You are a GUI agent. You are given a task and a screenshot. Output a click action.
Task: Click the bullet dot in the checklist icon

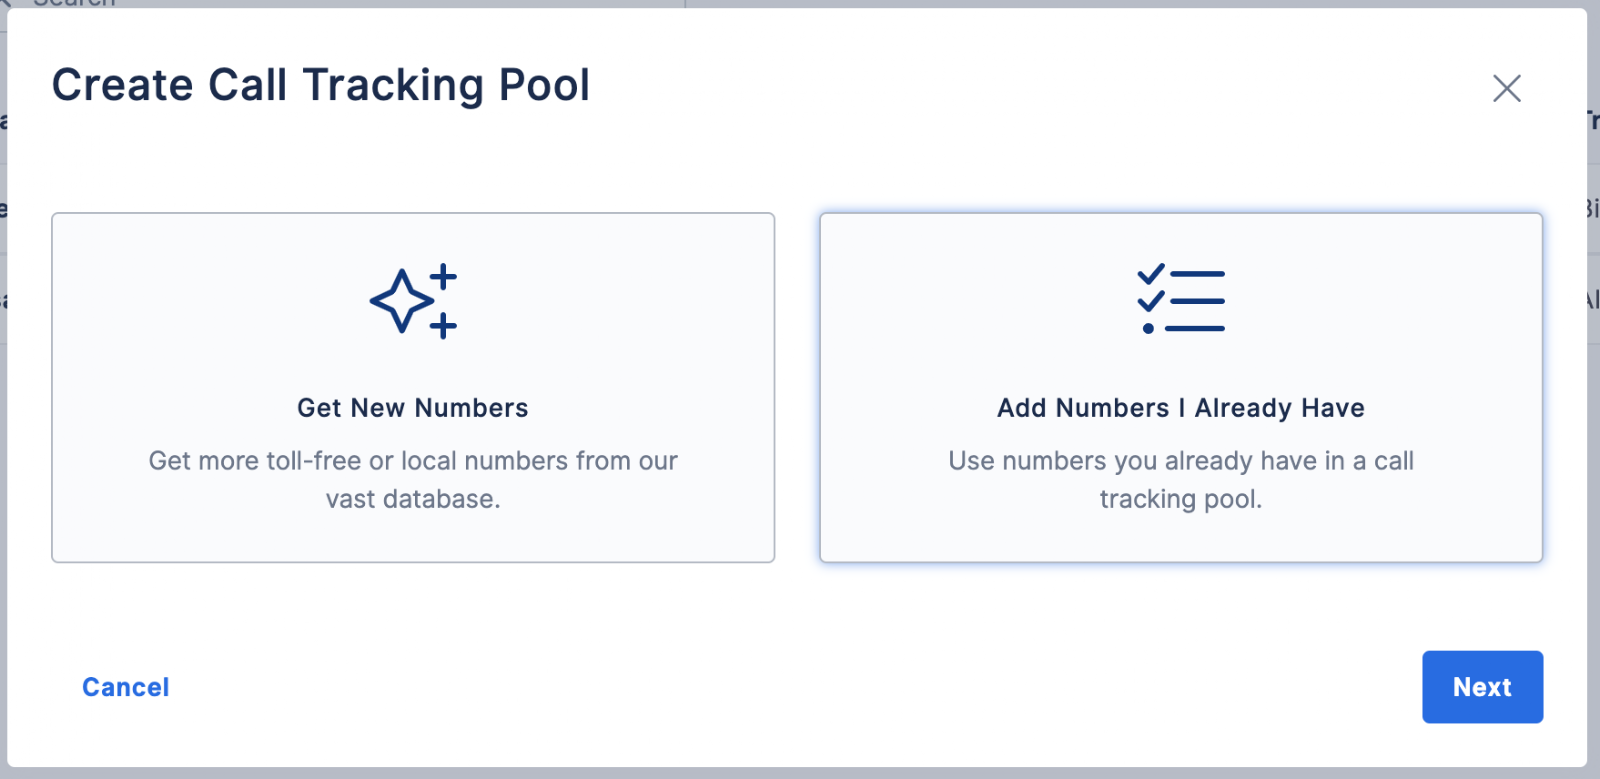(x=1148, y=328)
